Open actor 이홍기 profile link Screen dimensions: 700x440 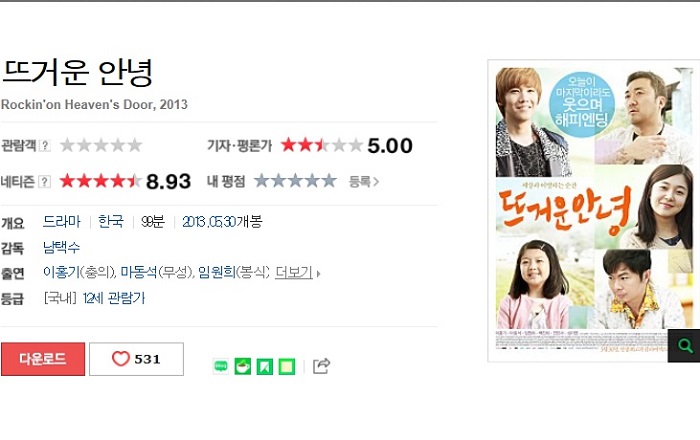(x=61, y=272)
